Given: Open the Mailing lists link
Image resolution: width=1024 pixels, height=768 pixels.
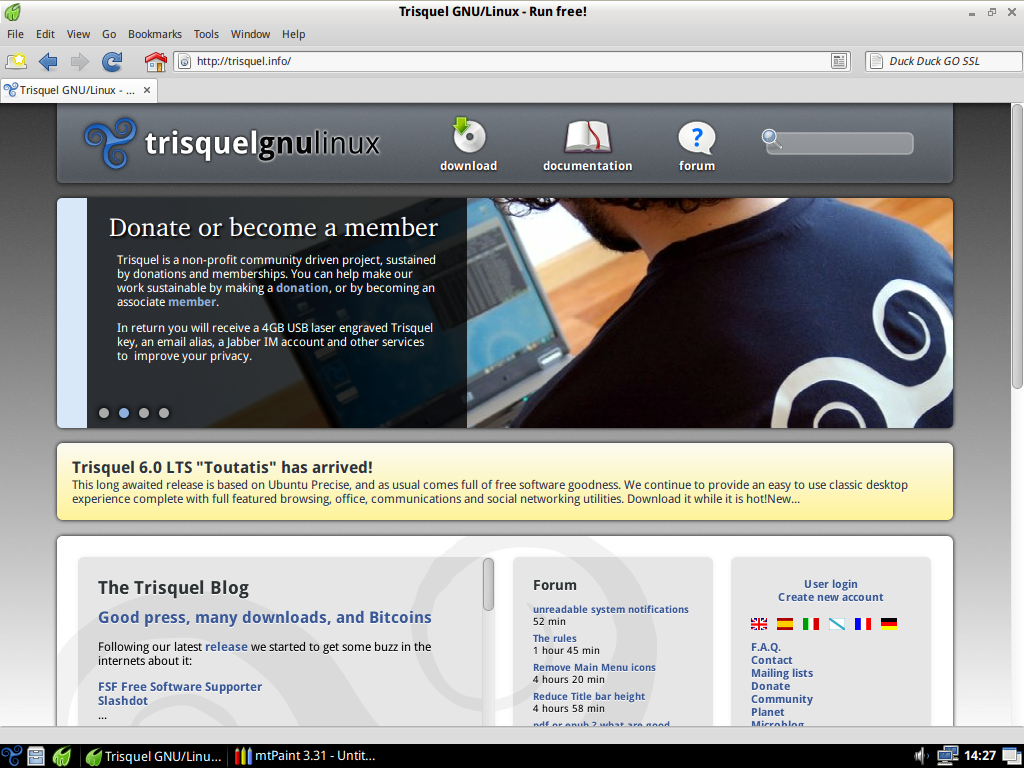Looking at the screenshot, I should pos(782,673).
